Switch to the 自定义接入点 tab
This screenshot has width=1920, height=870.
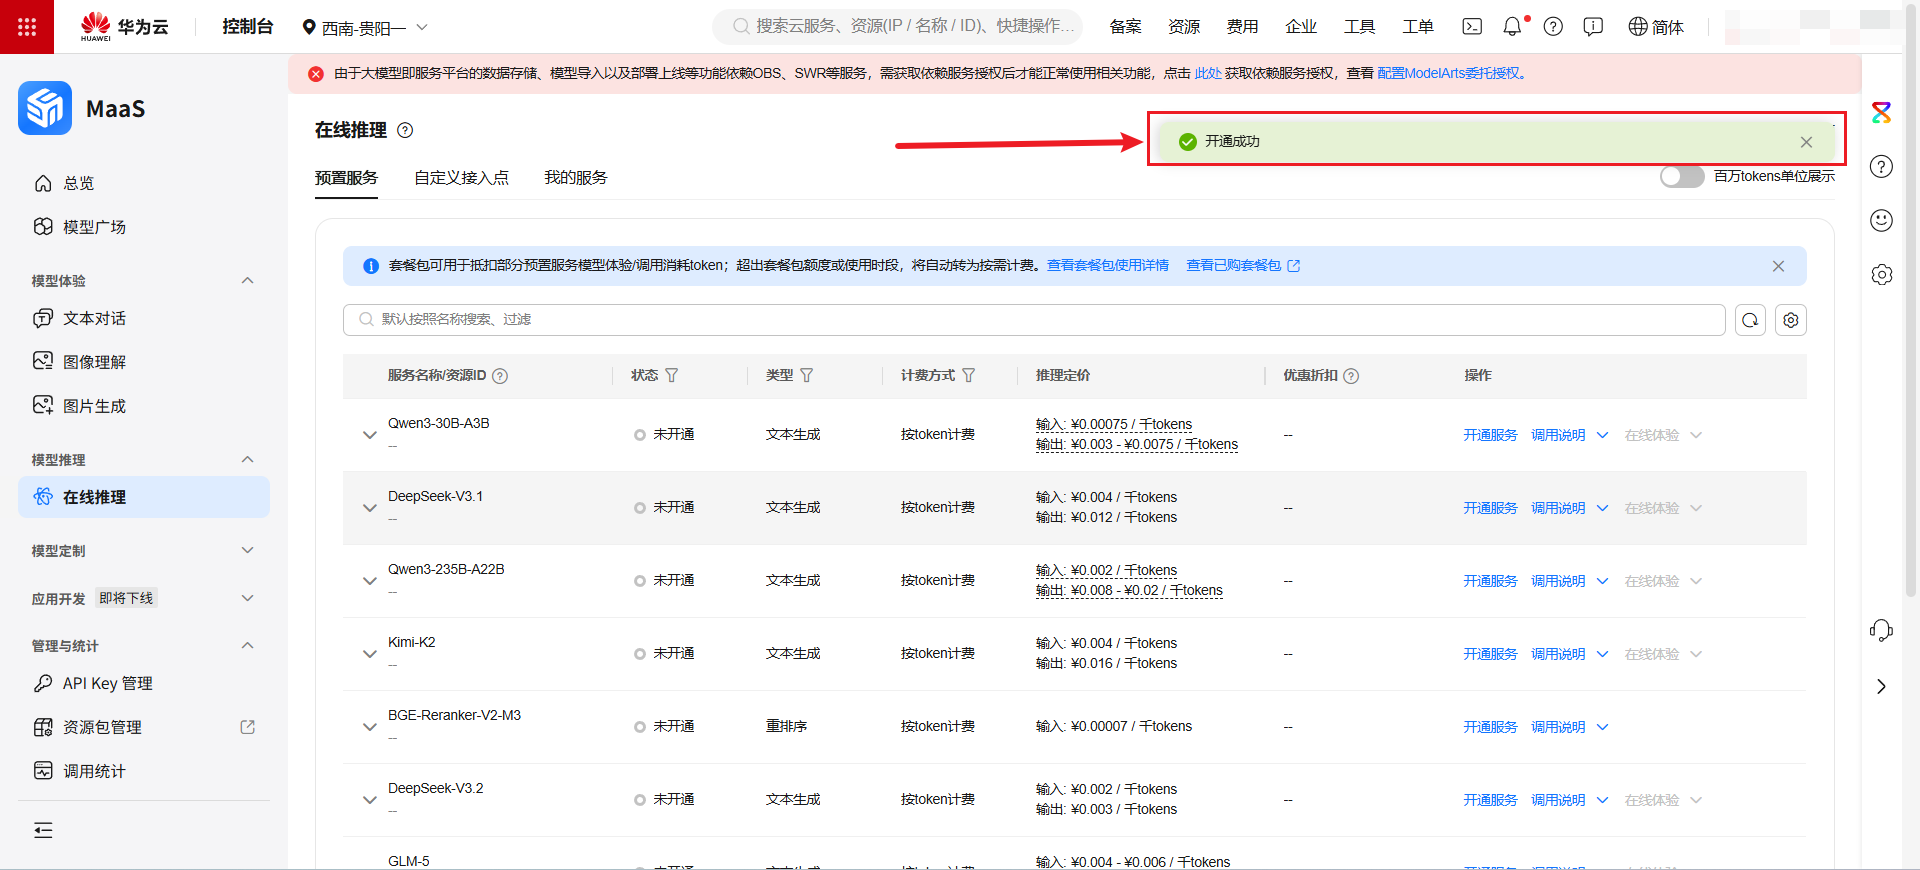[x=461, y=177]
